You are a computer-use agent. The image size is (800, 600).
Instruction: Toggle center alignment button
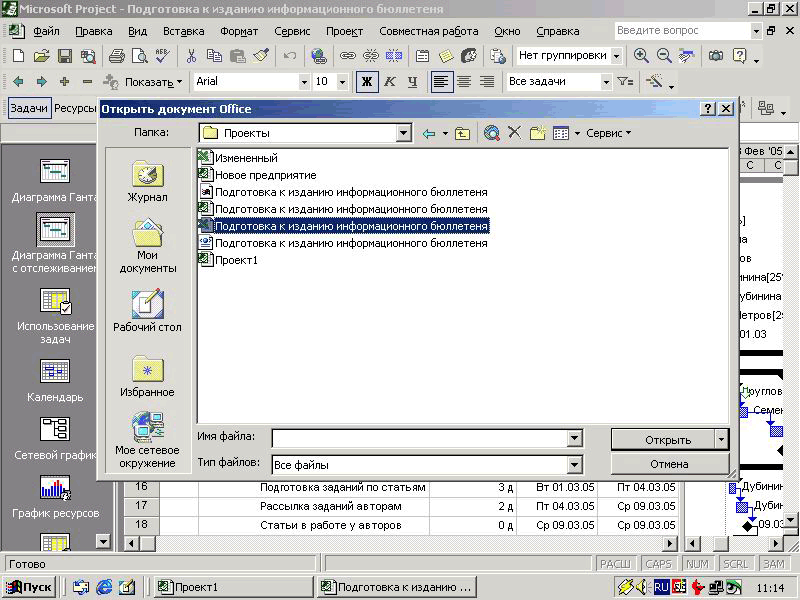[464, 82]
